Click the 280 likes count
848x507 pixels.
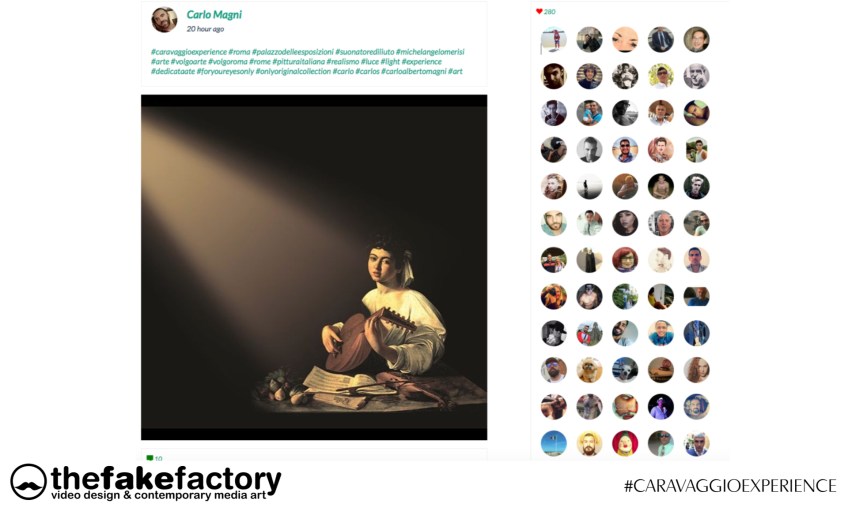549,11
